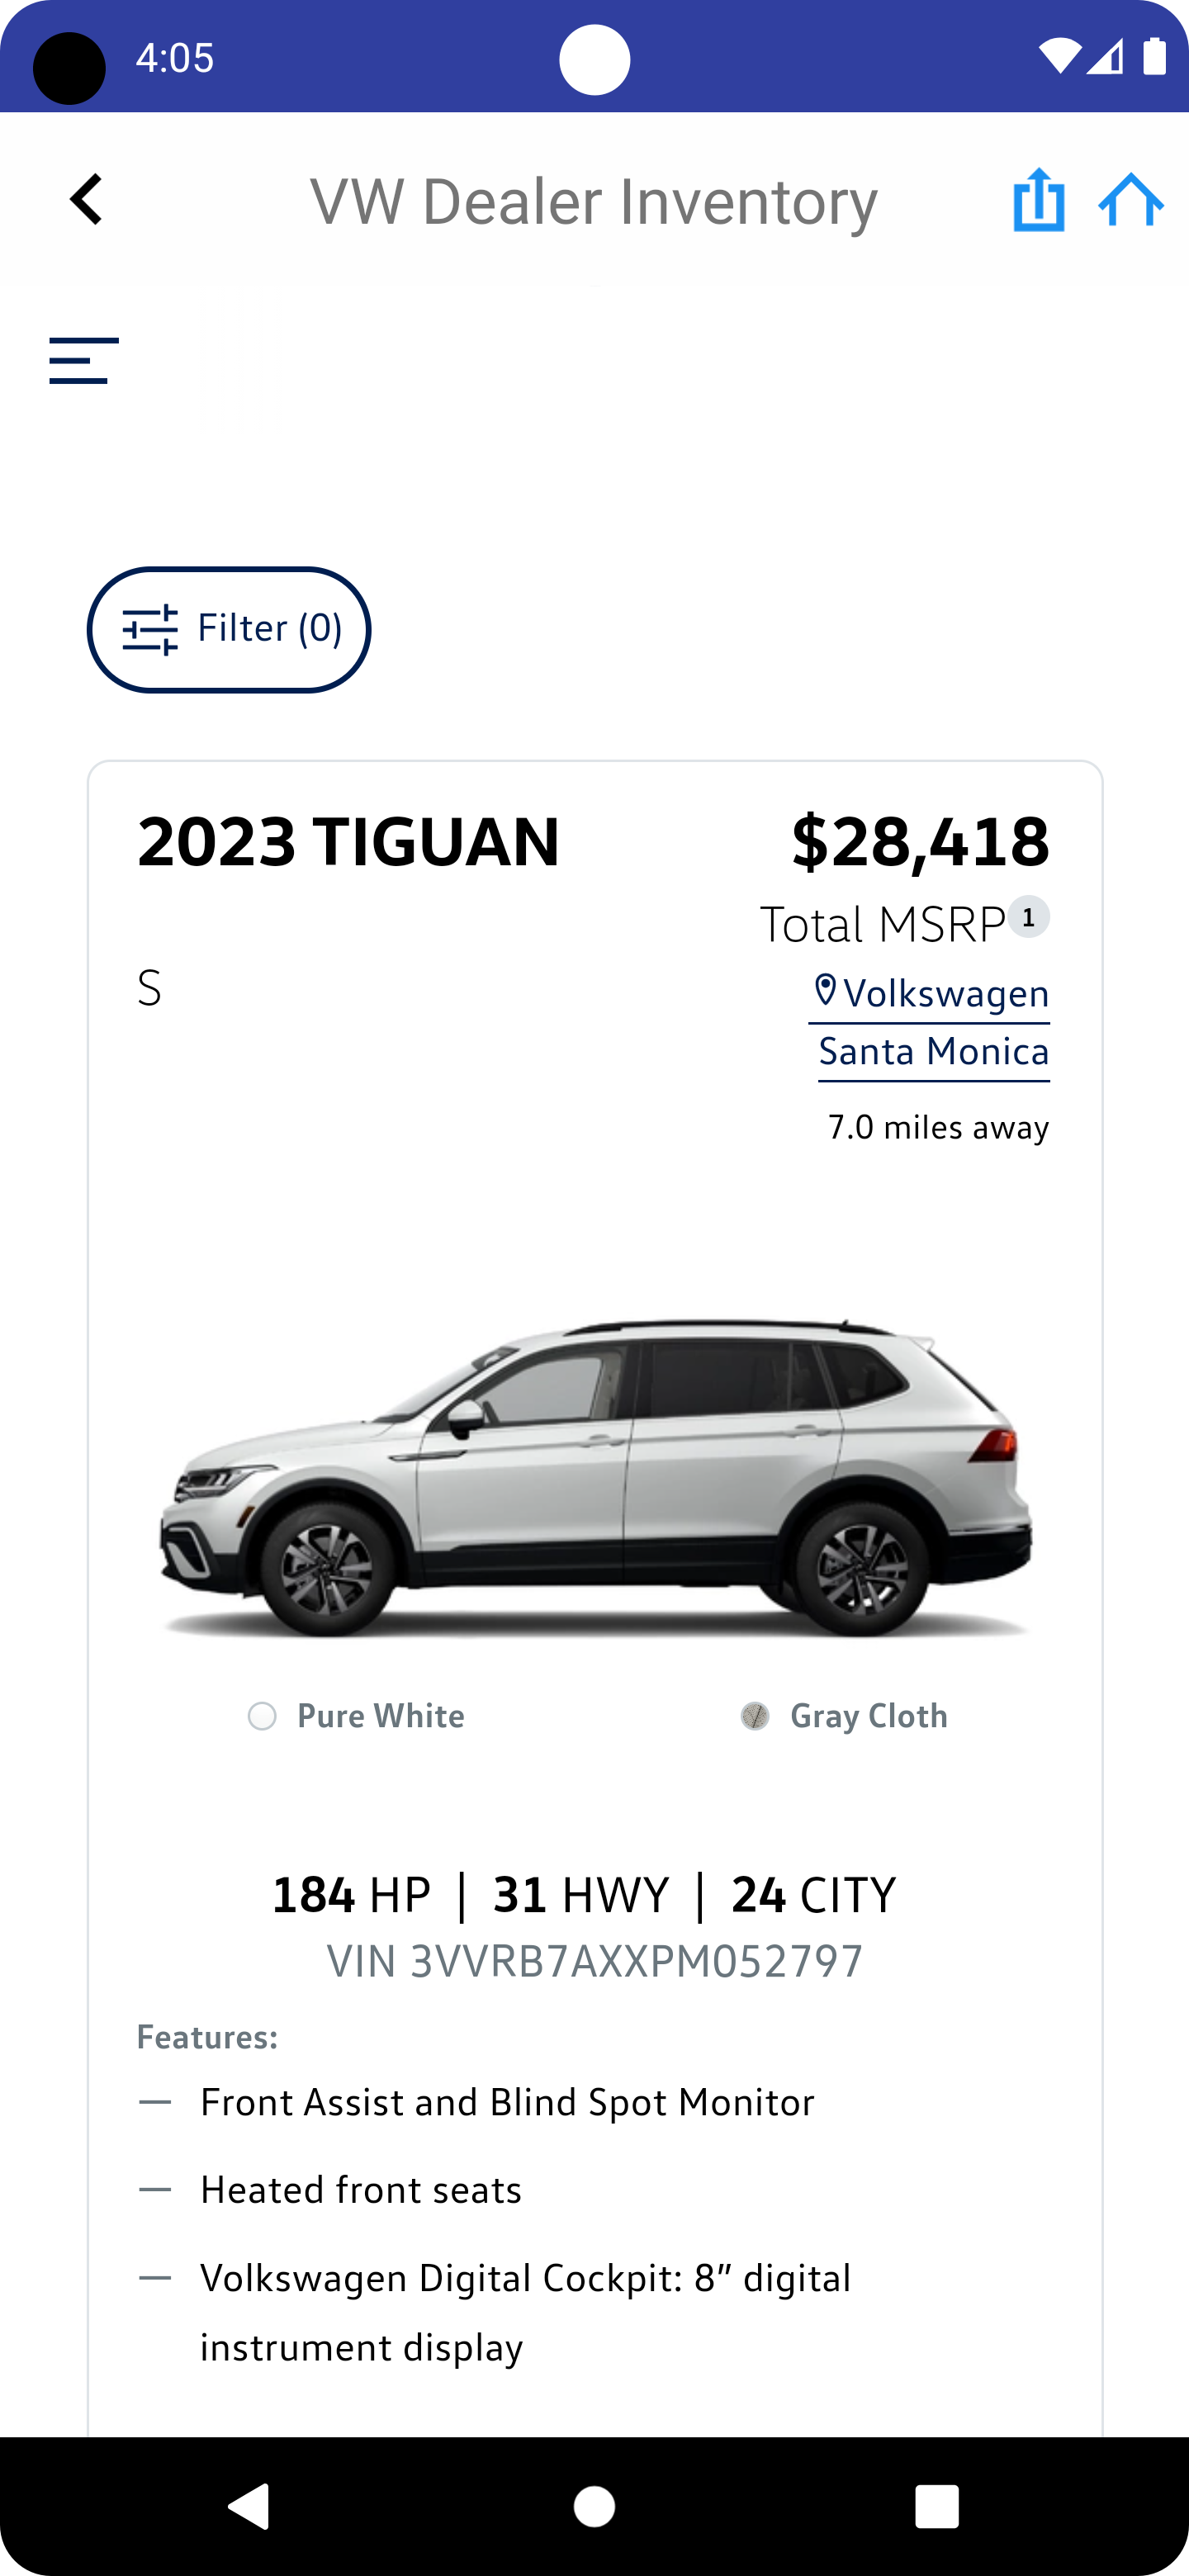This screenshot has height=2576, width=1189.
Task: Tap the MSRP footnote 1 badge
Action: point(1028,917)
